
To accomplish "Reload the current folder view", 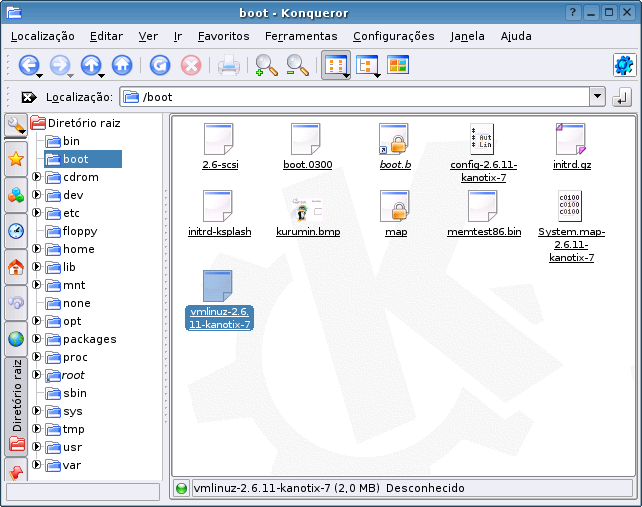I will (x=160, y=65).
